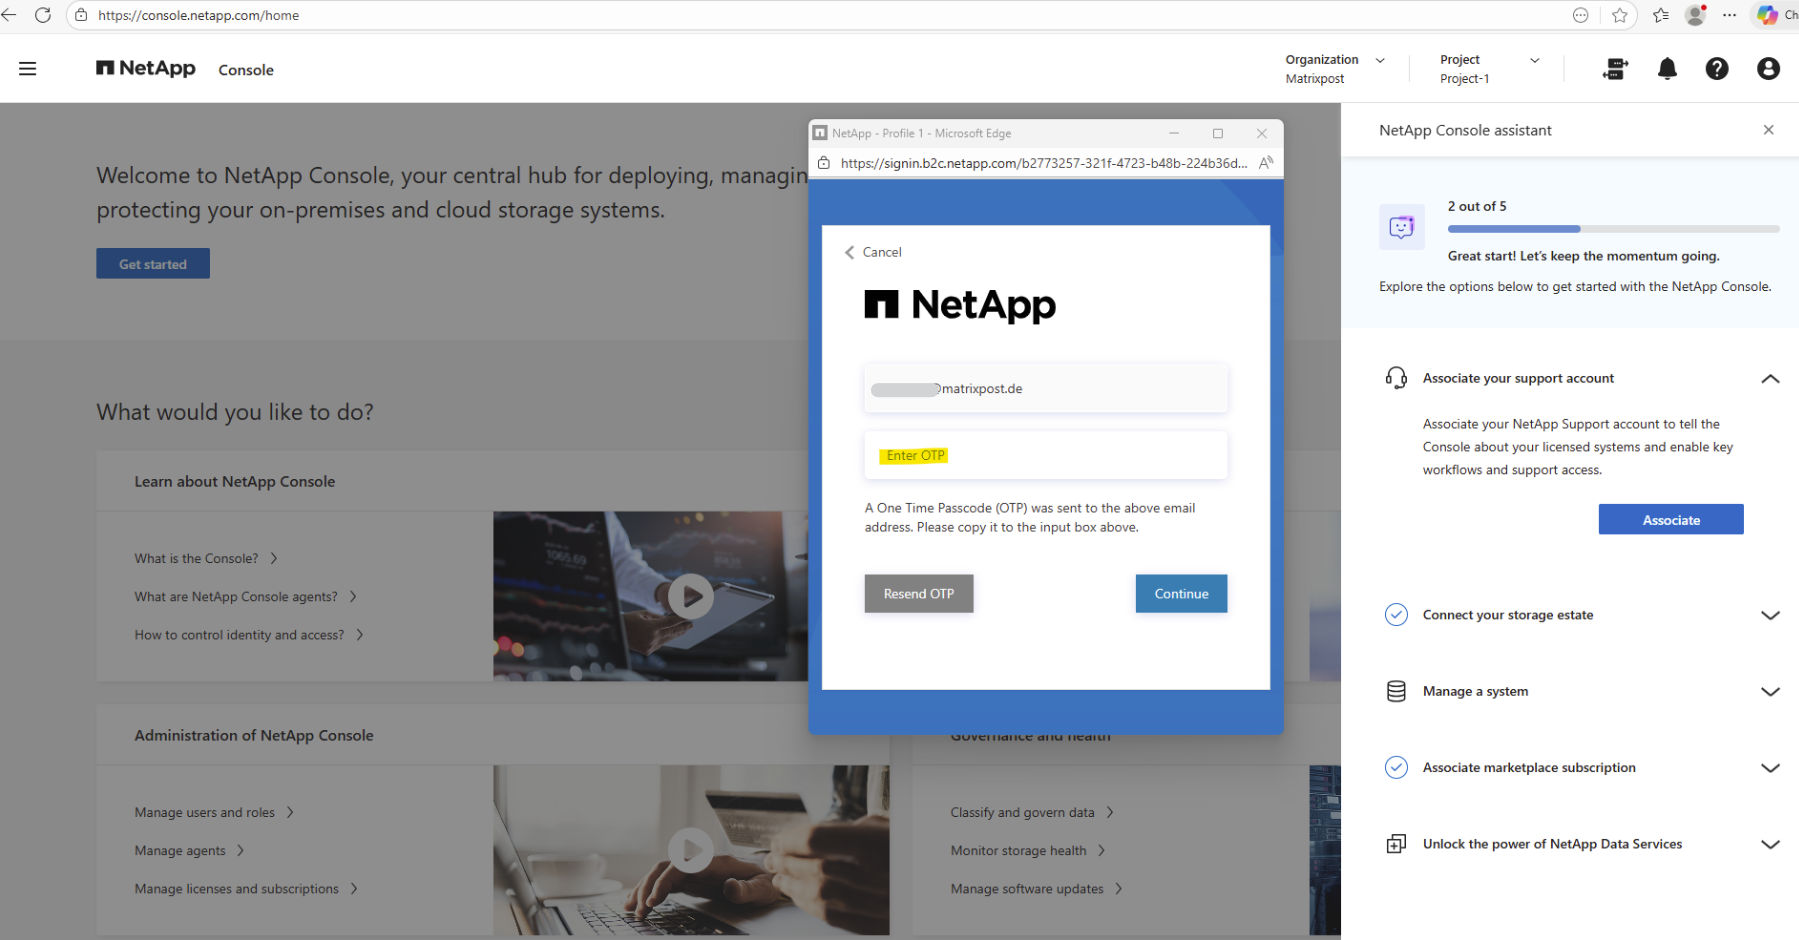
Task: Open the user account profile icon
Action: [1768, 69]
